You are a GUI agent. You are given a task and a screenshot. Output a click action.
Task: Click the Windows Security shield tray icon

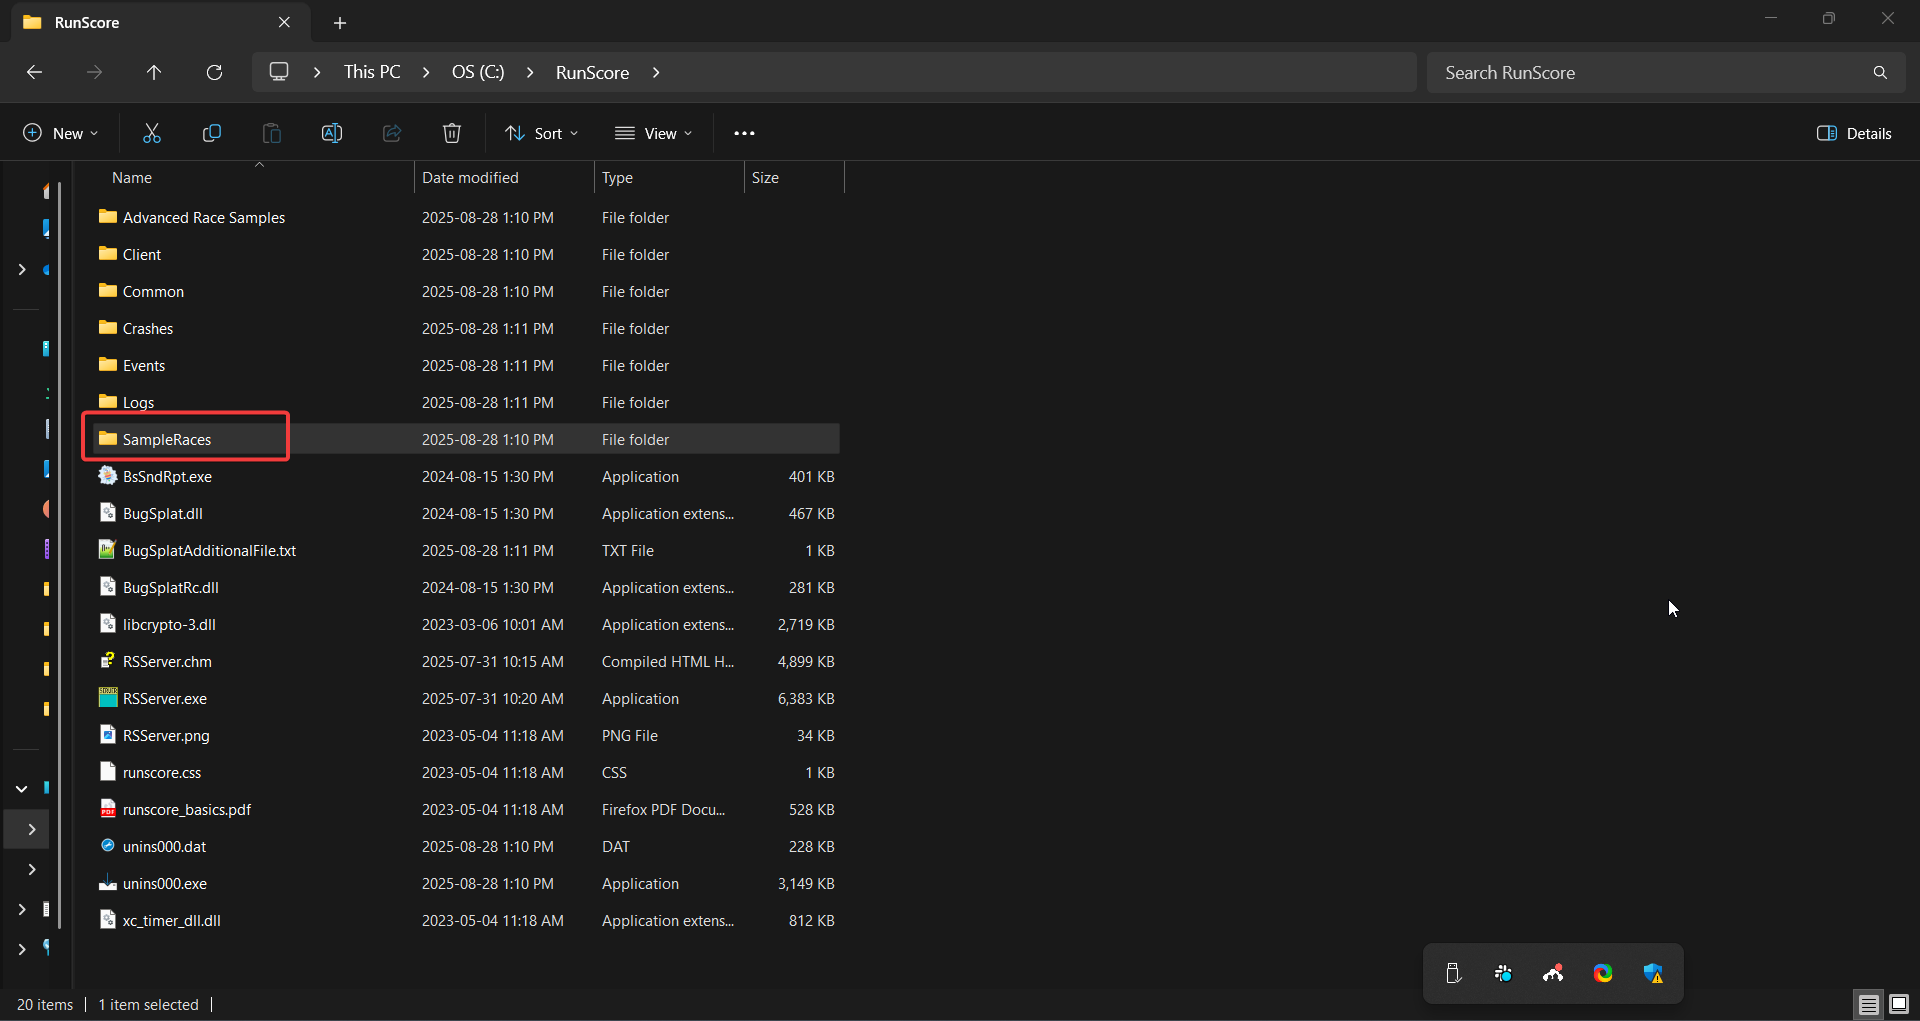click(x=1653, y=973)
